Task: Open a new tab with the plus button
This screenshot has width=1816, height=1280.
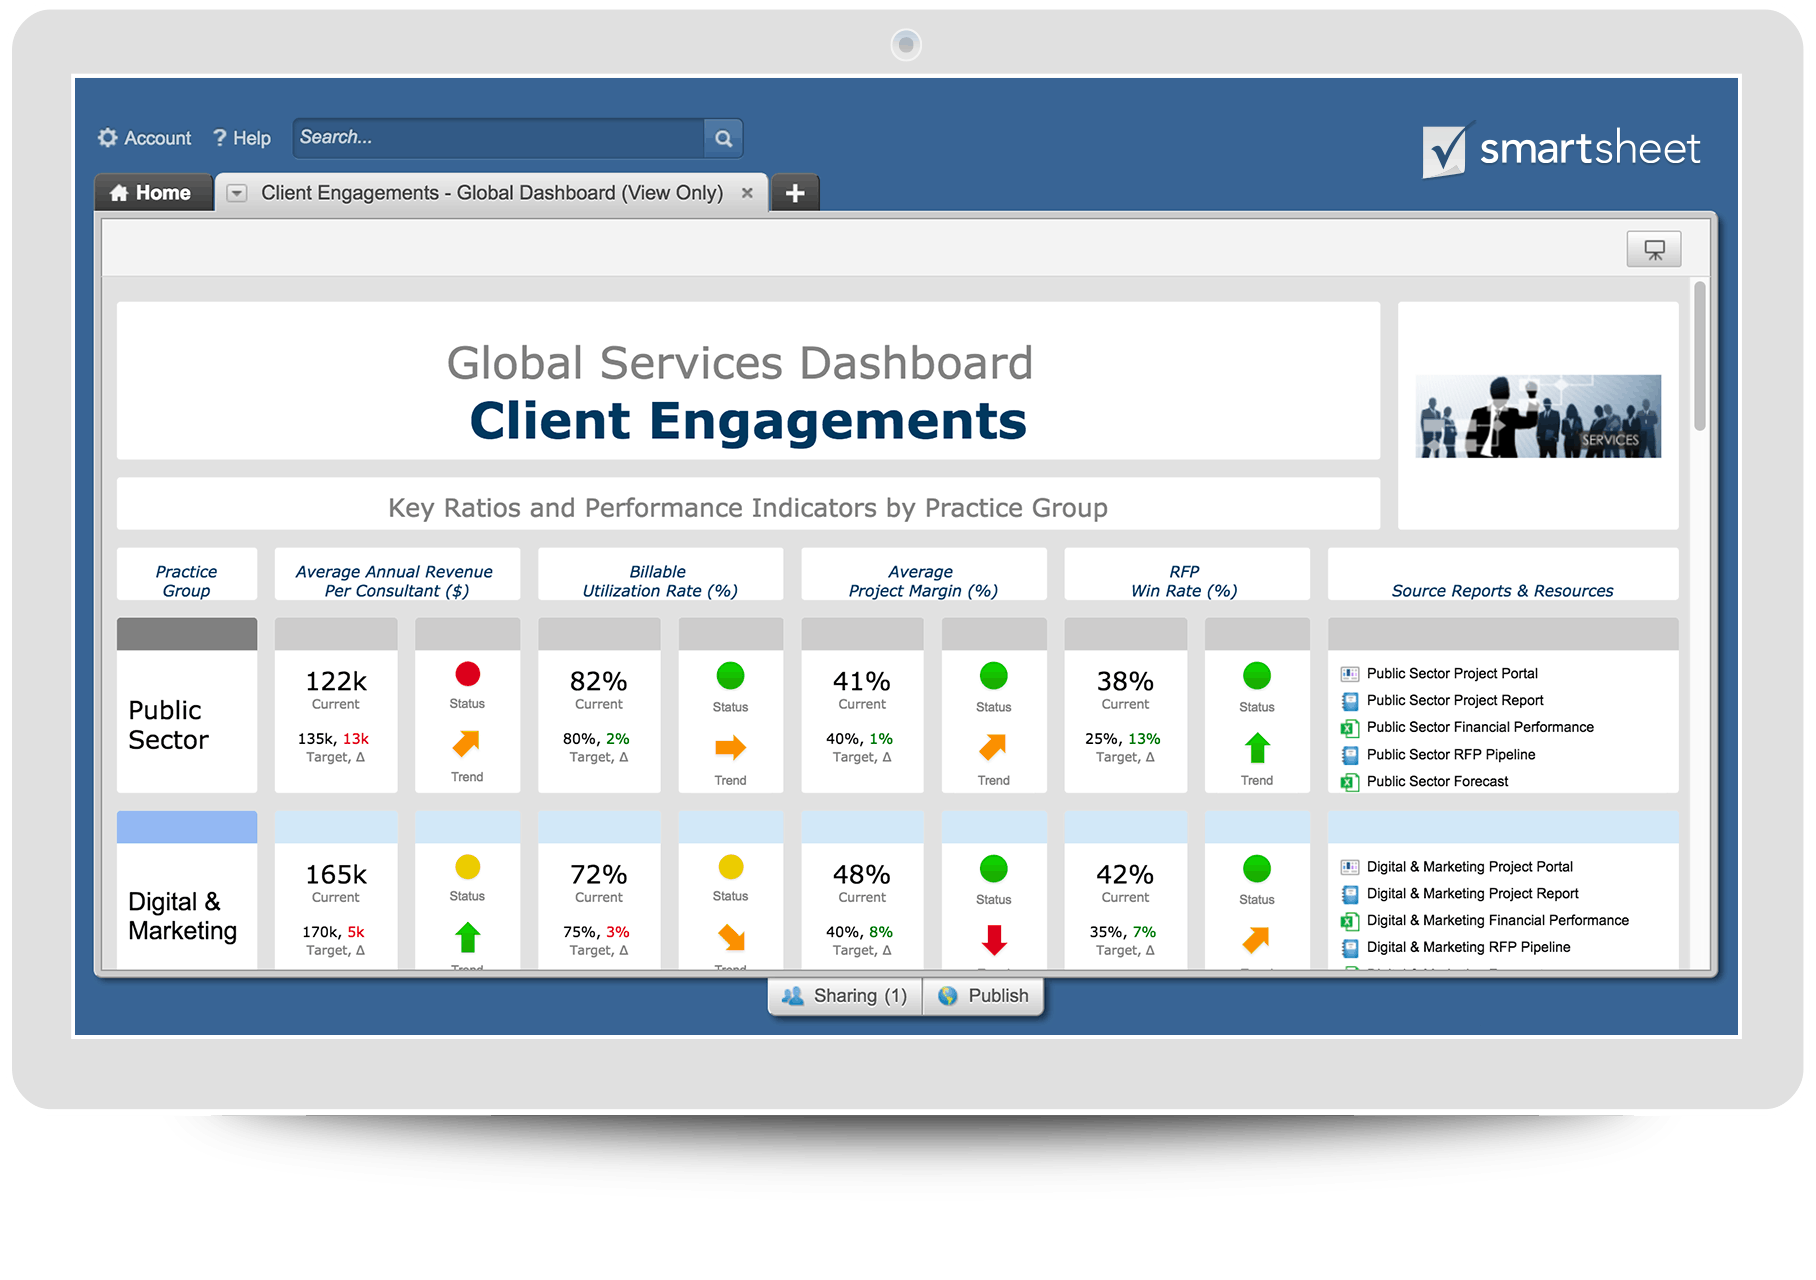Action: [x=794, y=192]
